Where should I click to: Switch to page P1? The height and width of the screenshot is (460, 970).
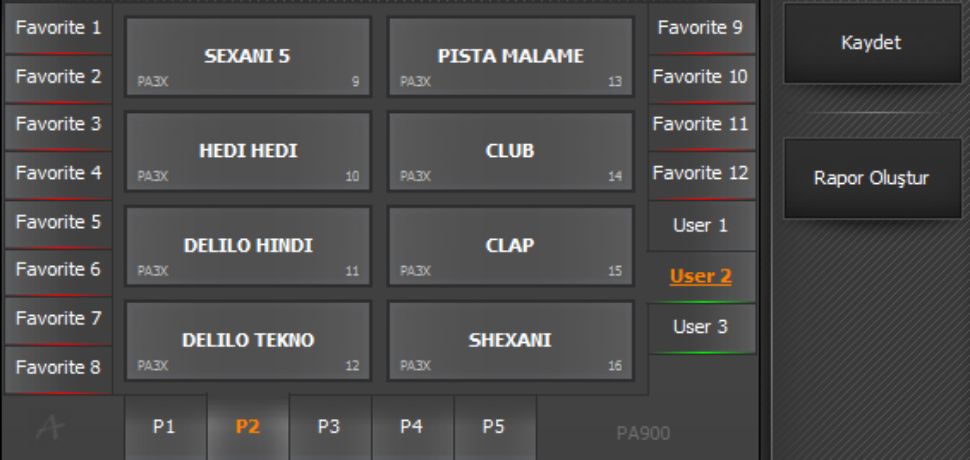(166, 426)
